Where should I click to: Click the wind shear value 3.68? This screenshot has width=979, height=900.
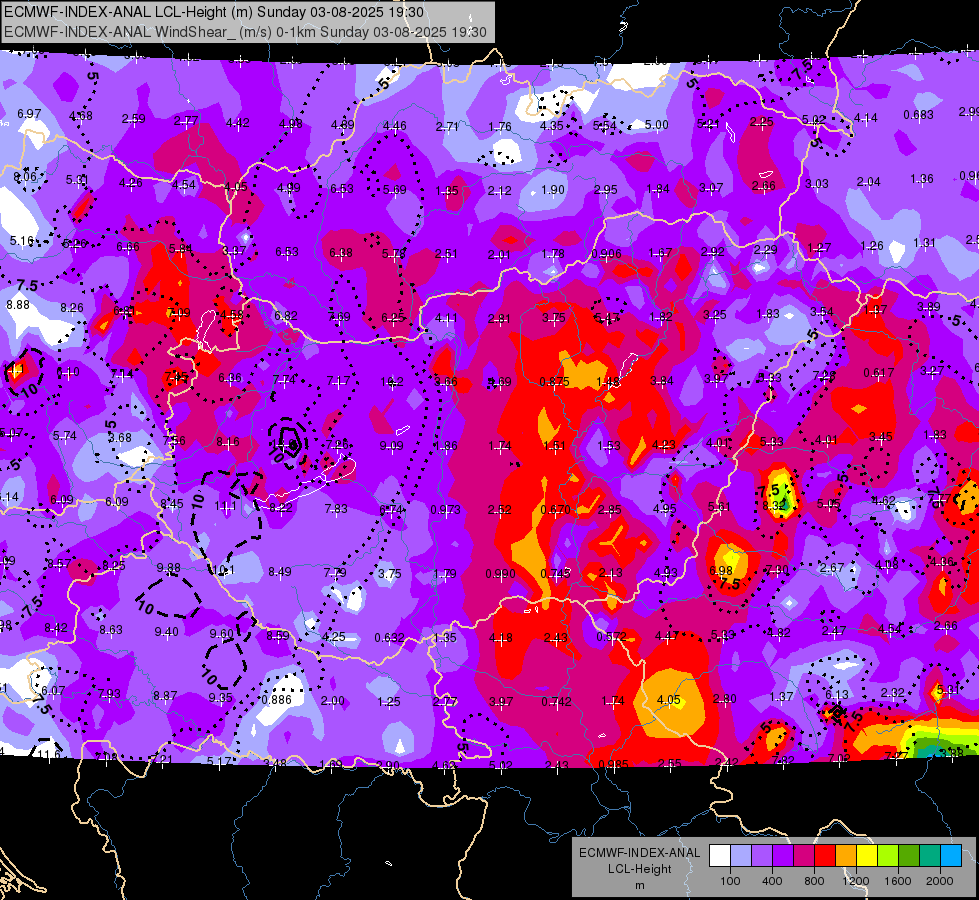[120, 438]
